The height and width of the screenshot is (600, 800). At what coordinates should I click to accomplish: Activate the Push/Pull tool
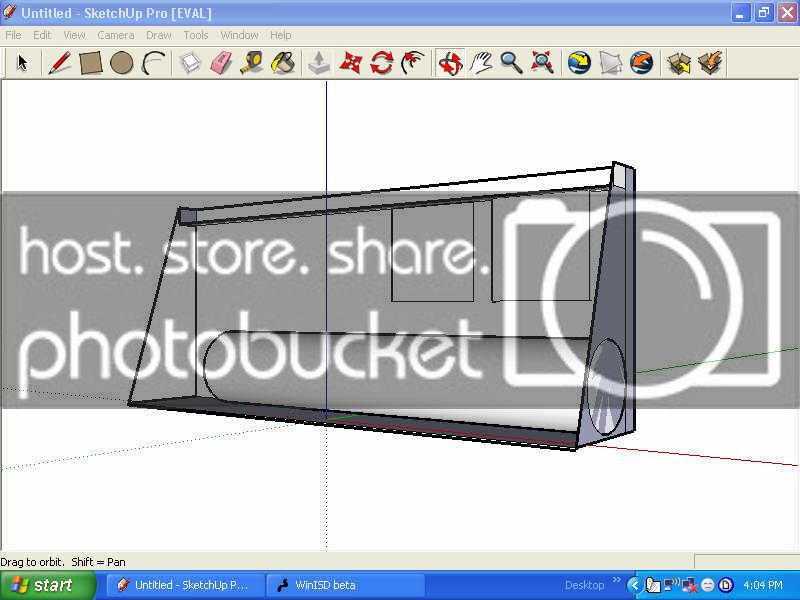coord(319,63)
